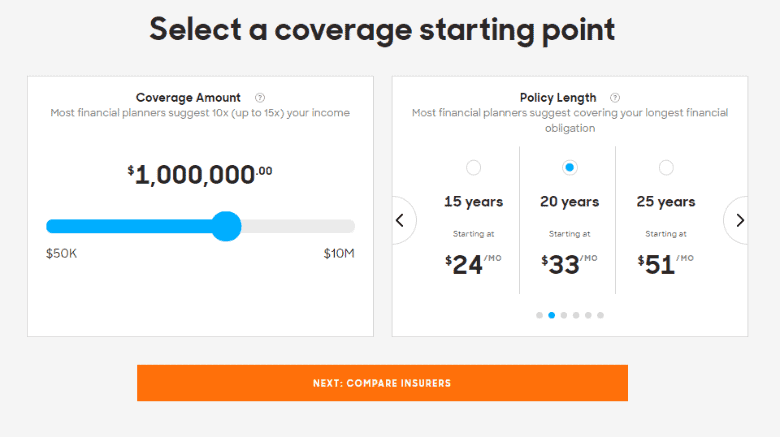The width and height of the screenshot is (781, 438).
Task: Click the 20 years option label
Action: point(570,202)
